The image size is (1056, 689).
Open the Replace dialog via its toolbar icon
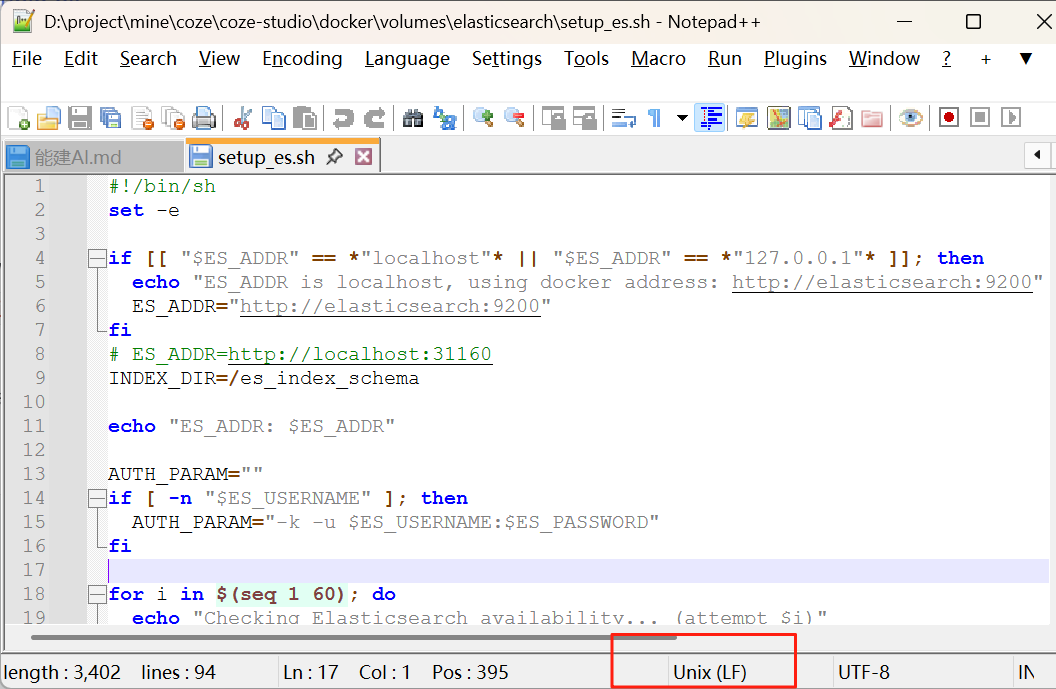(446, 117)
